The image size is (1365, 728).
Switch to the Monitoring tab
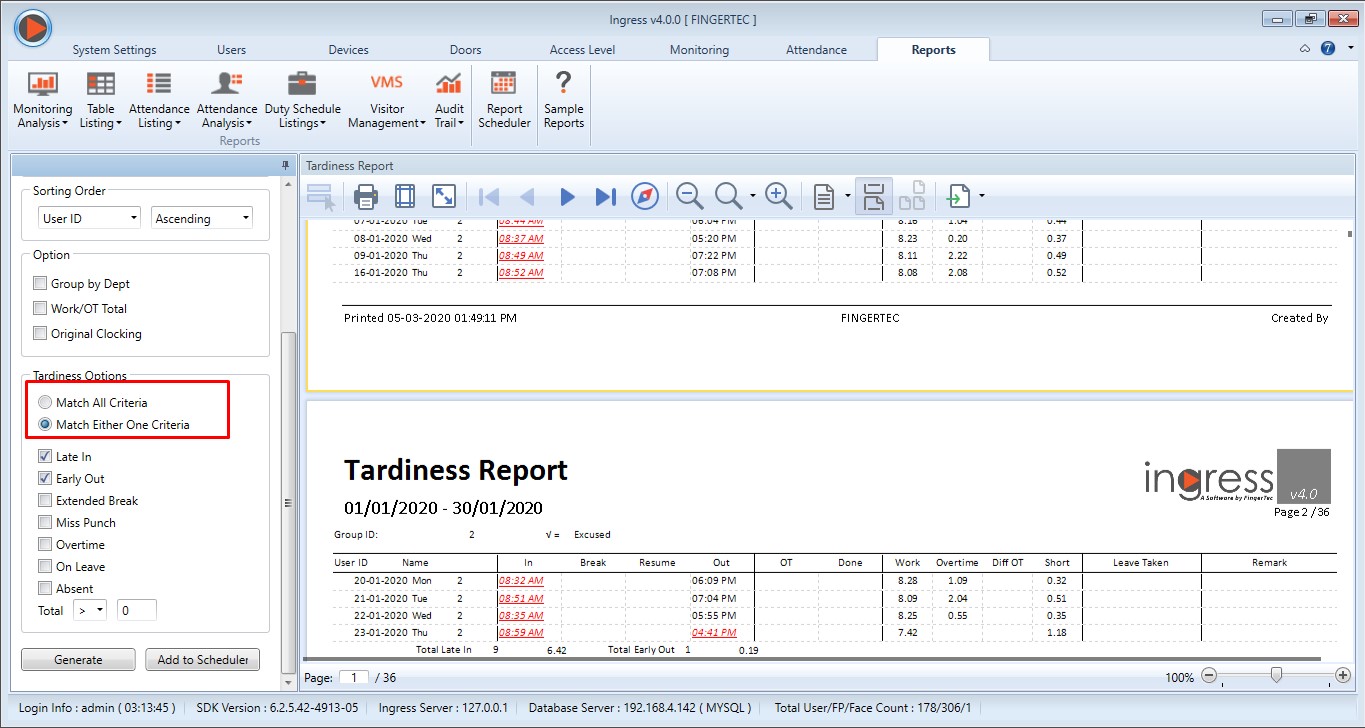click(x=699, y=50)
